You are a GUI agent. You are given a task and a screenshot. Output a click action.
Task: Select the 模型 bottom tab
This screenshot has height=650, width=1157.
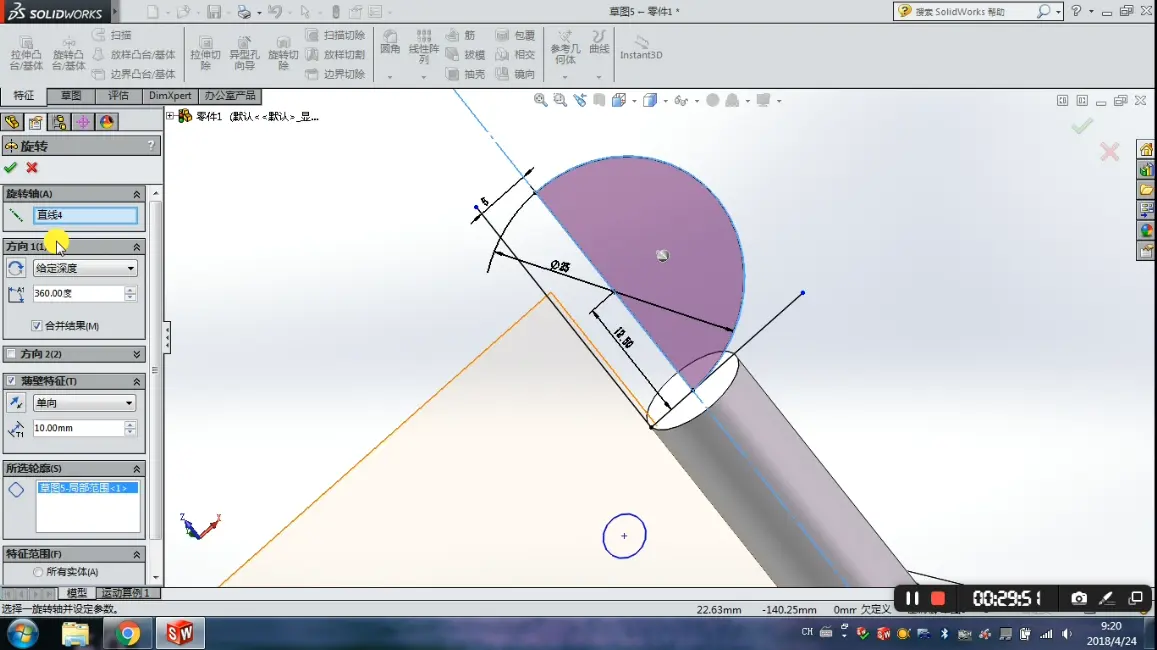click(77, 593)
